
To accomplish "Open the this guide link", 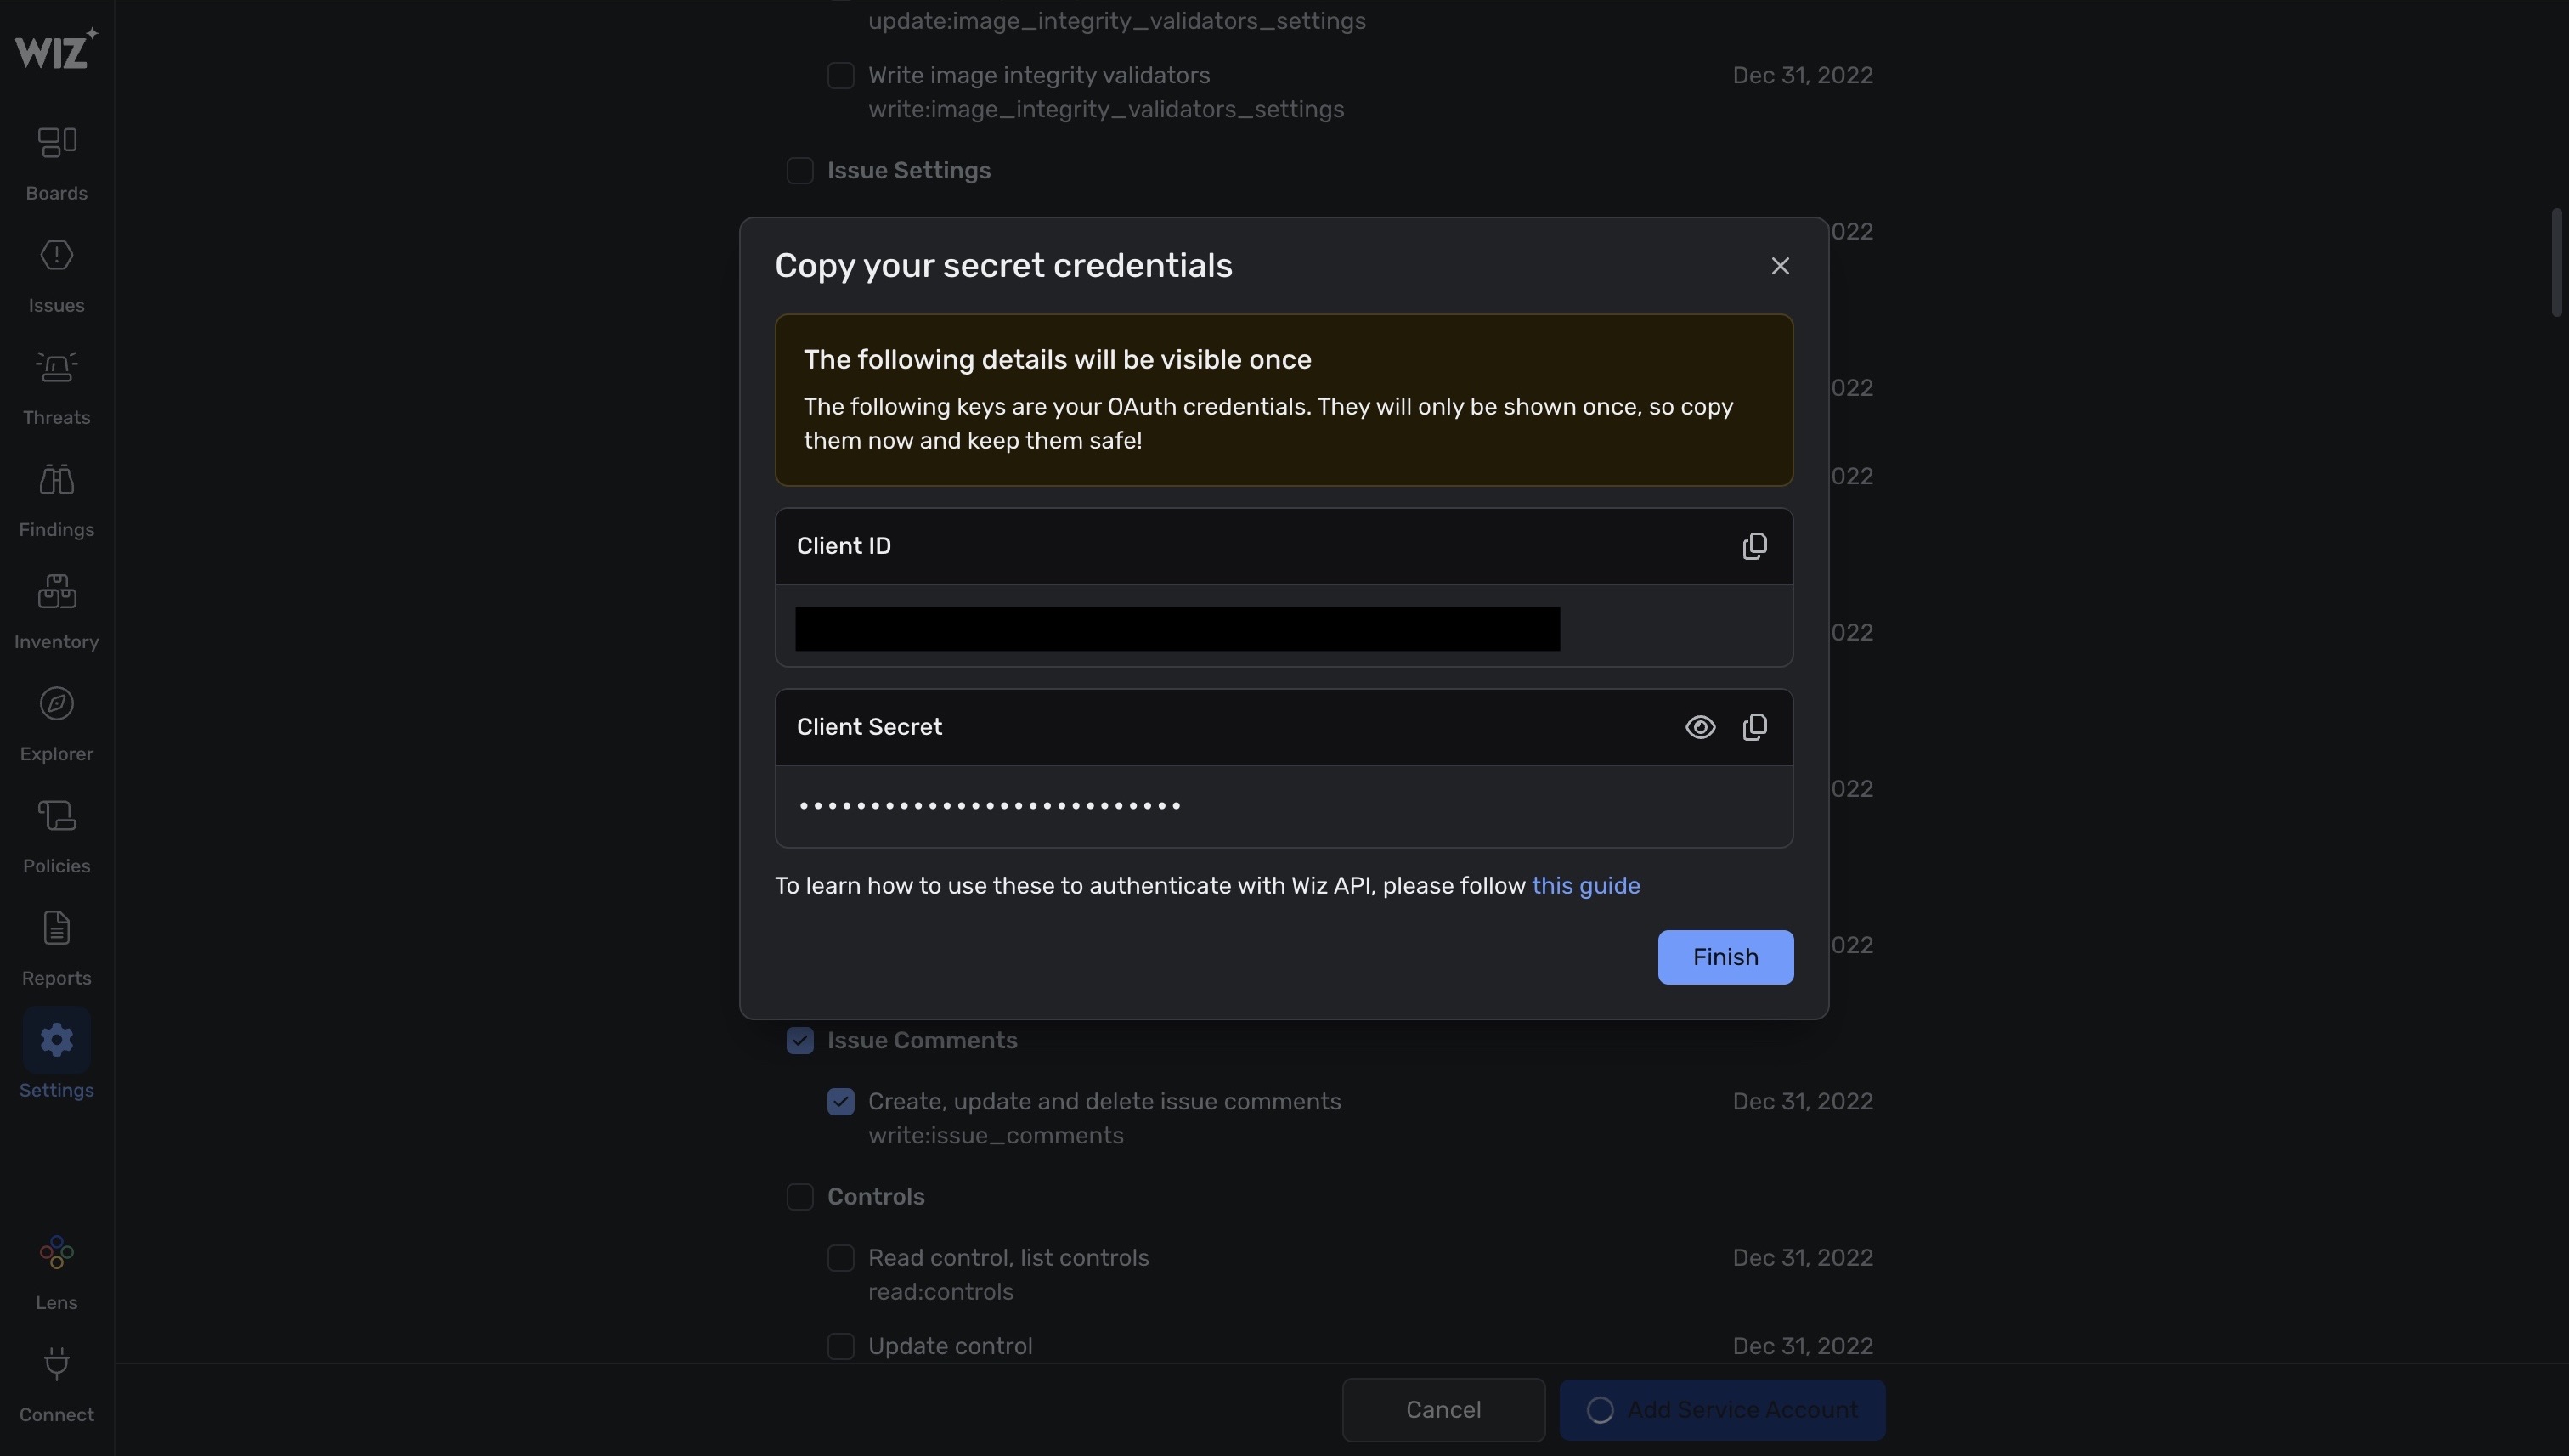I will pos(1585,886).
